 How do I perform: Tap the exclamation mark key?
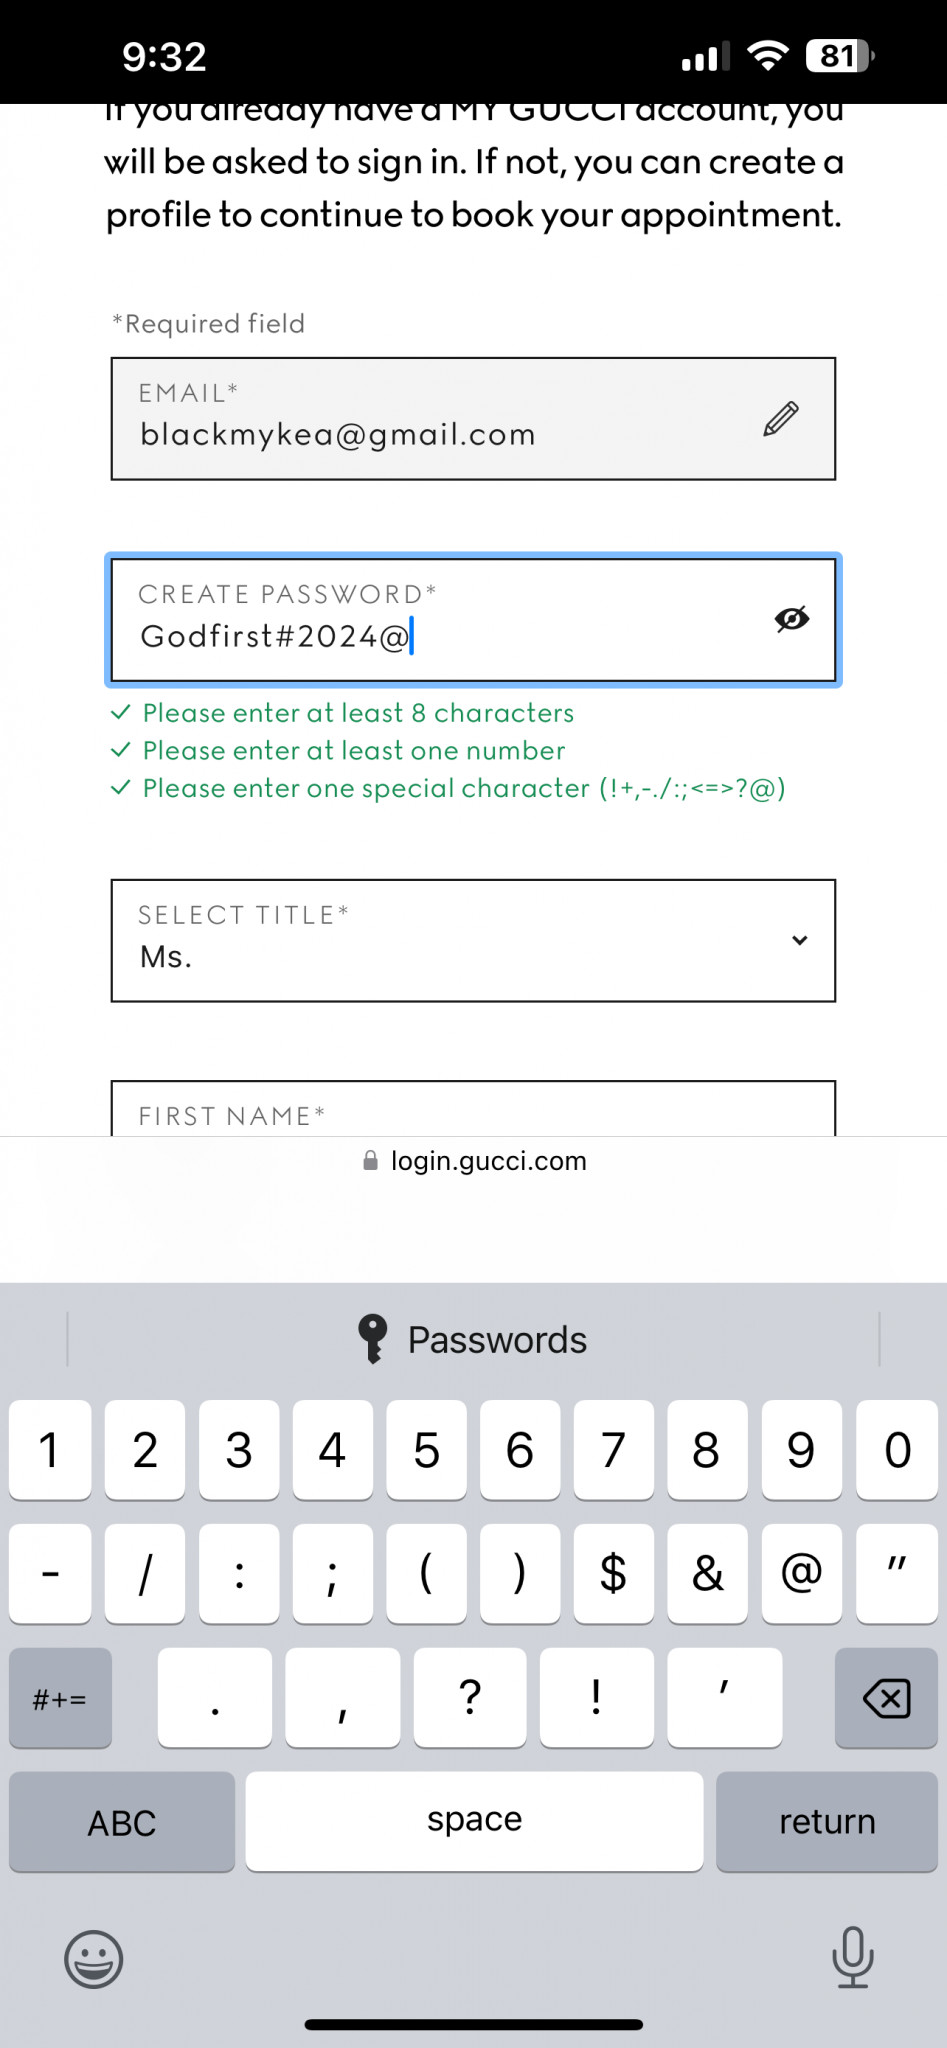[596, 1697]
